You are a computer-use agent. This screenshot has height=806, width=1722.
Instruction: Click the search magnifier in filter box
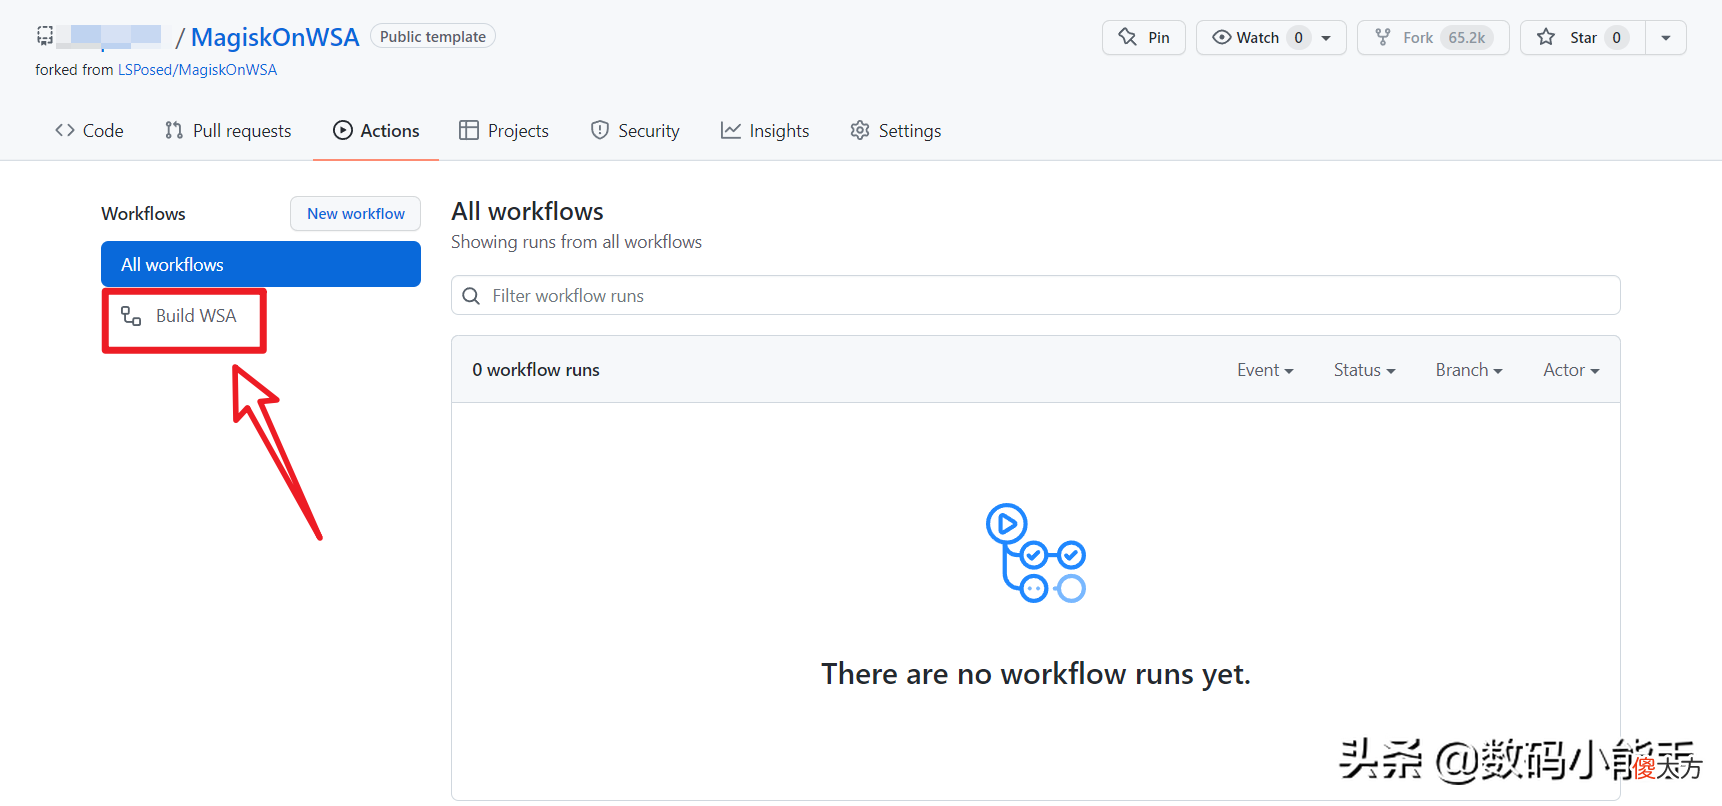point(471,296)
